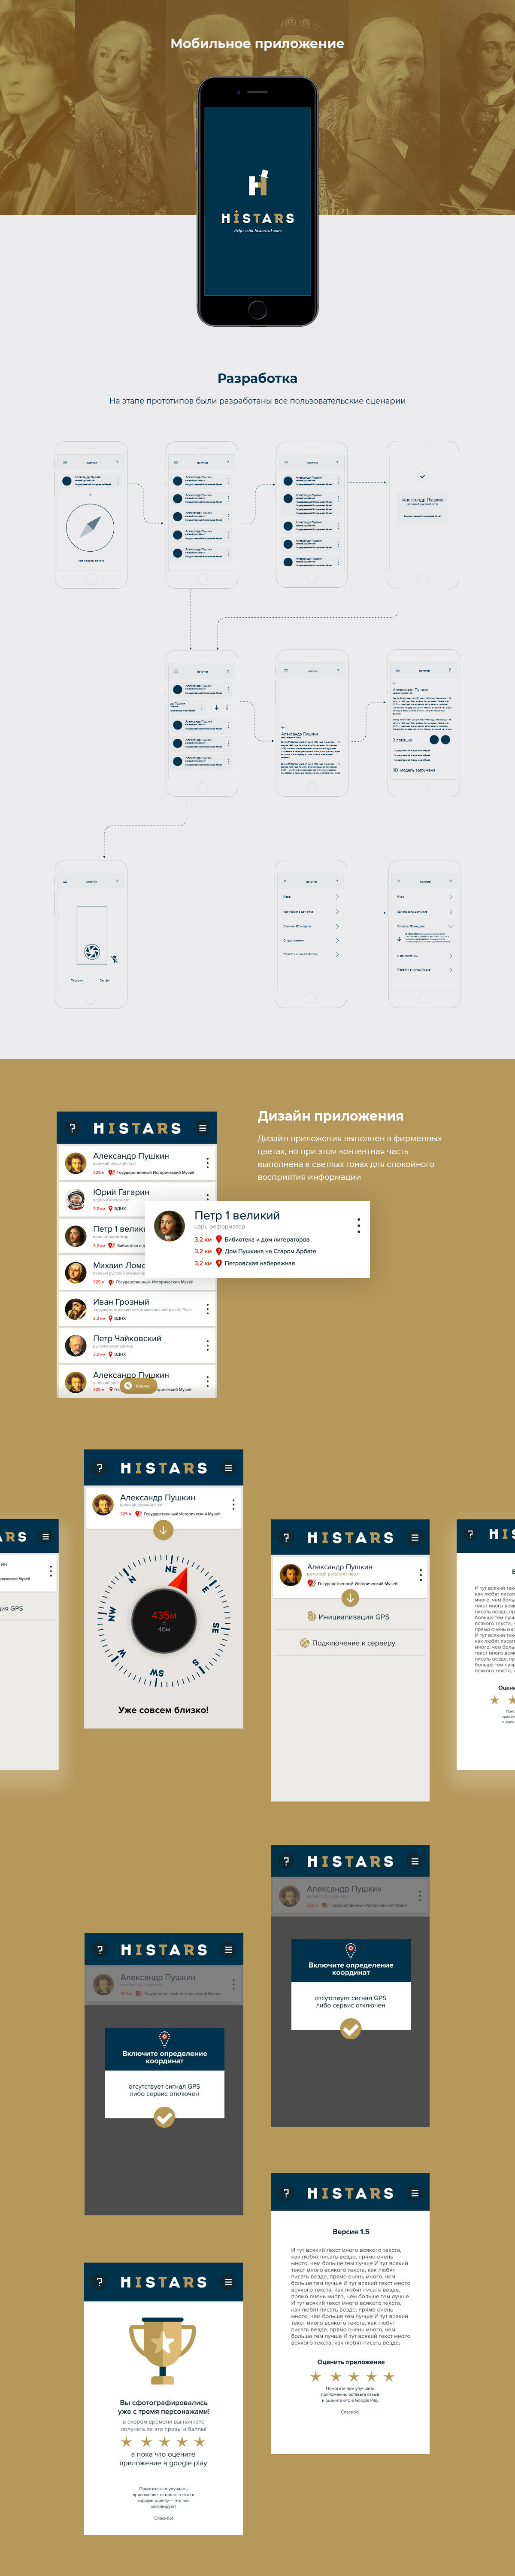Rate fourth star on trophy screen
This screenshot has height=2576, width=515.
[x=181, y=2442]
